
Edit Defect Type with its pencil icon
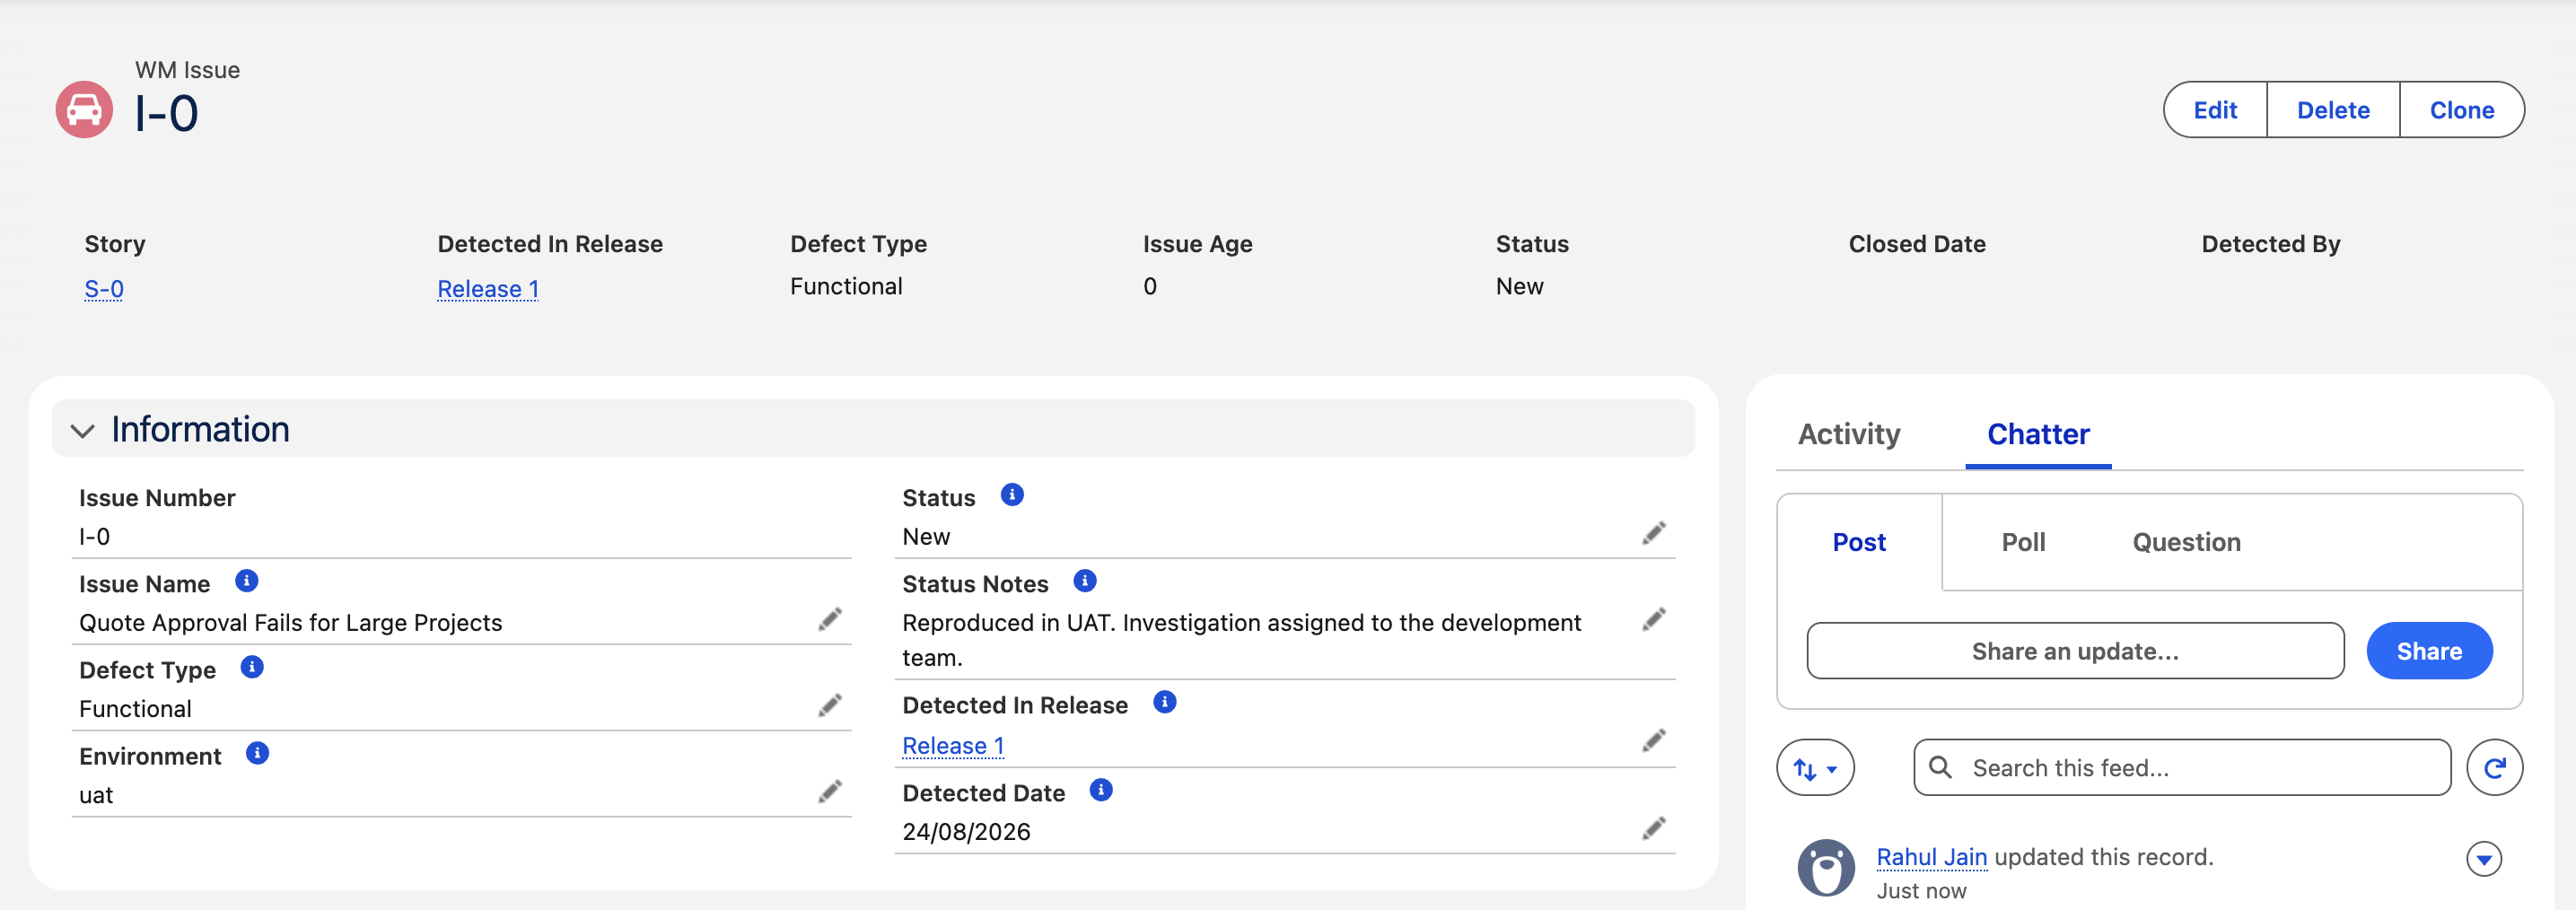click(830, 706)
